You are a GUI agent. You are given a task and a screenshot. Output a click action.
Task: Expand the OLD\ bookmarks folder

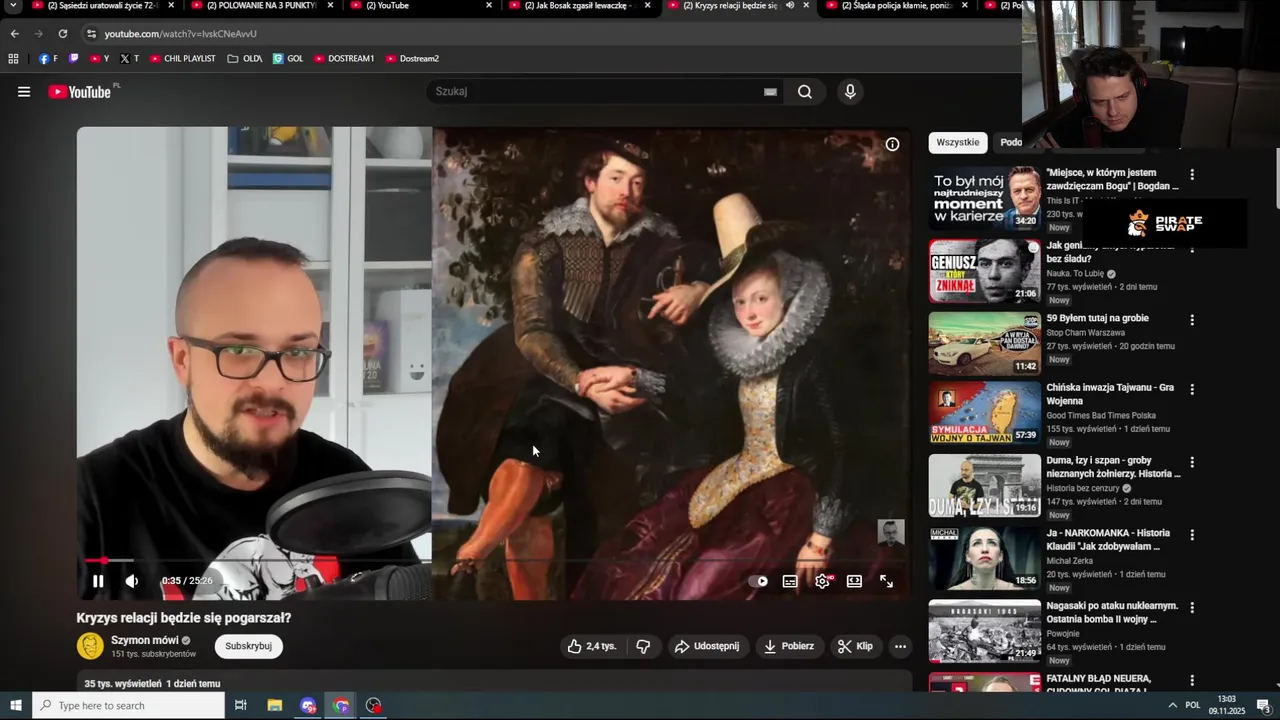pyautogui.click(x=245, y=59)
